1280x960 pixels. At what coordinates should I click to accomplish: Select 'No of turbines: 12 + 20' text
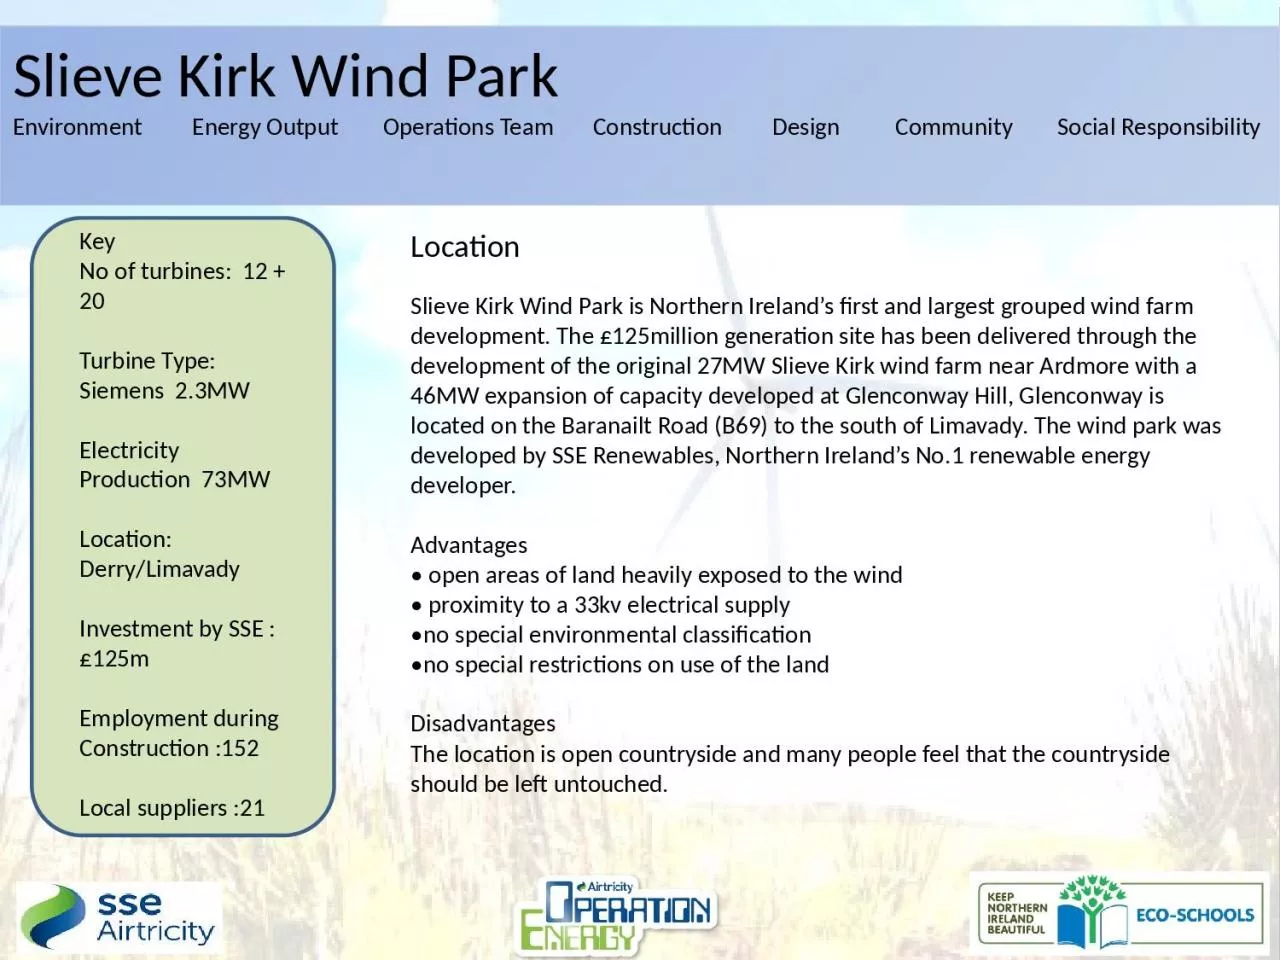(x=182, y=286)
